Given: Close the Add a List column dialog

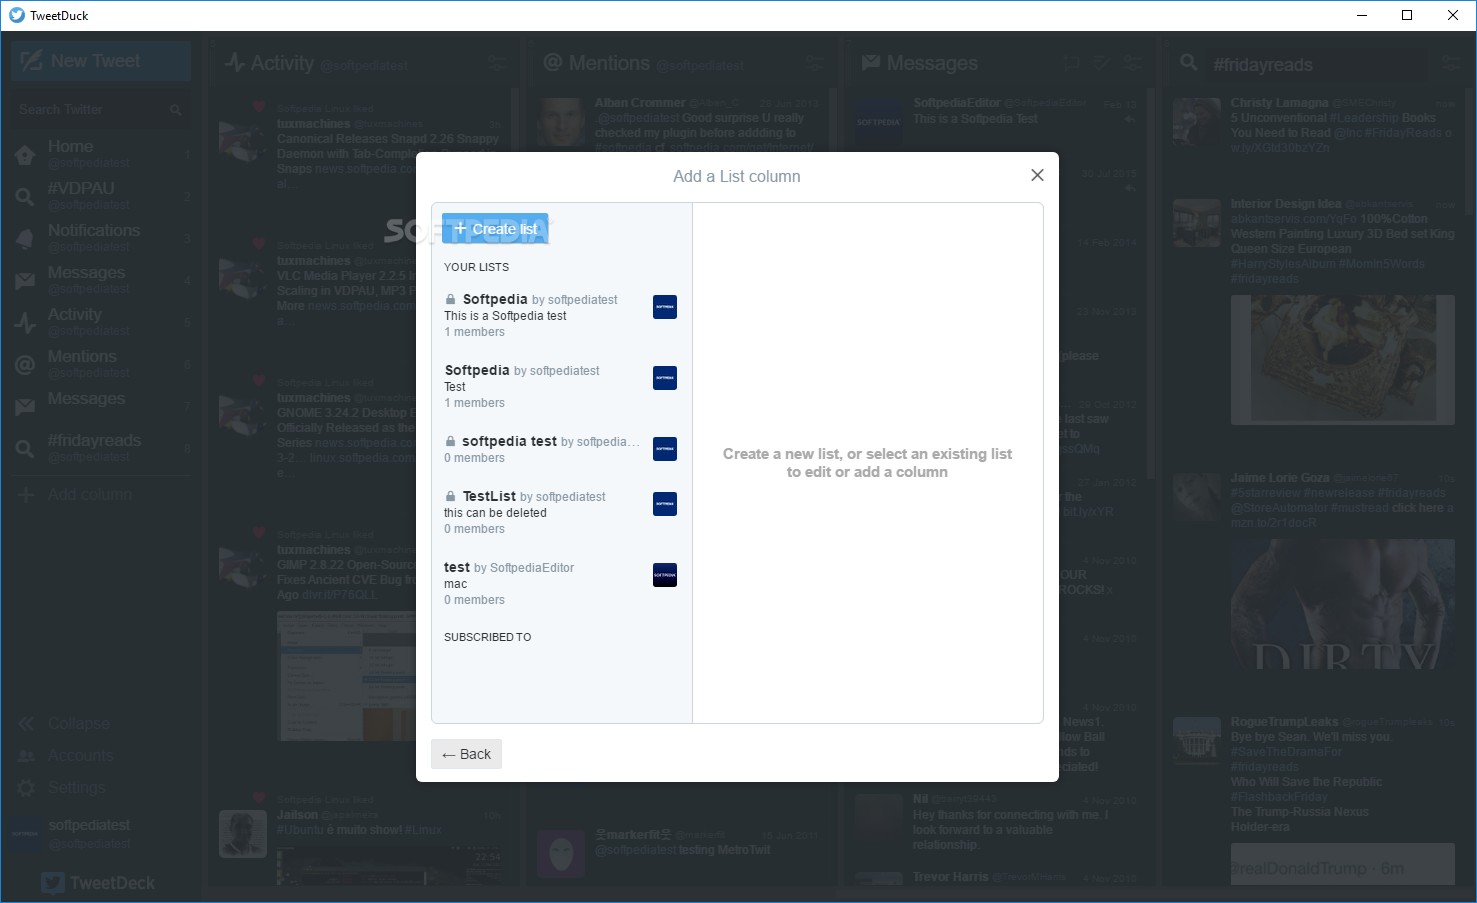Looking at the screenshot, I should pyautogui.click(x=1037, y=175).
